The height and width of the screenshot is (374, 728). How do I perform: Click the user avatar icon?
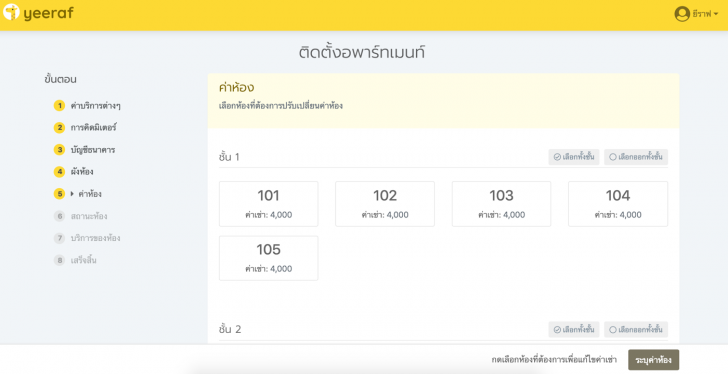(682, 14)
